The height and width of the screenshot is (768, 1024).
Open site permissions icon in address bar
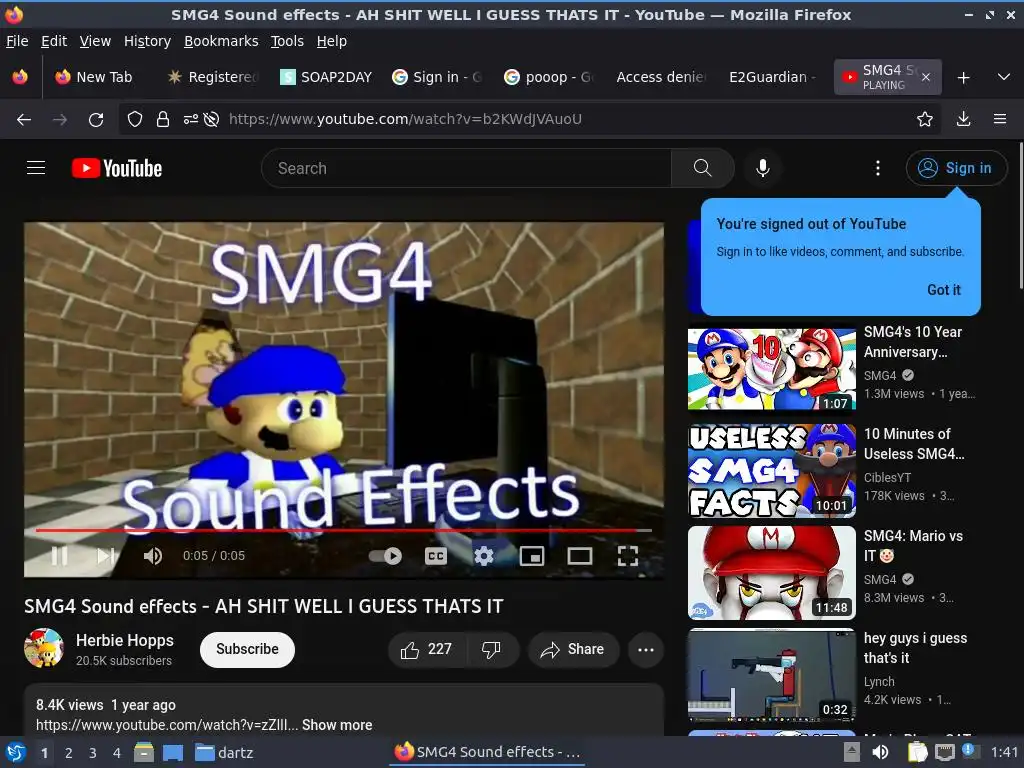(x=191, y=119)
